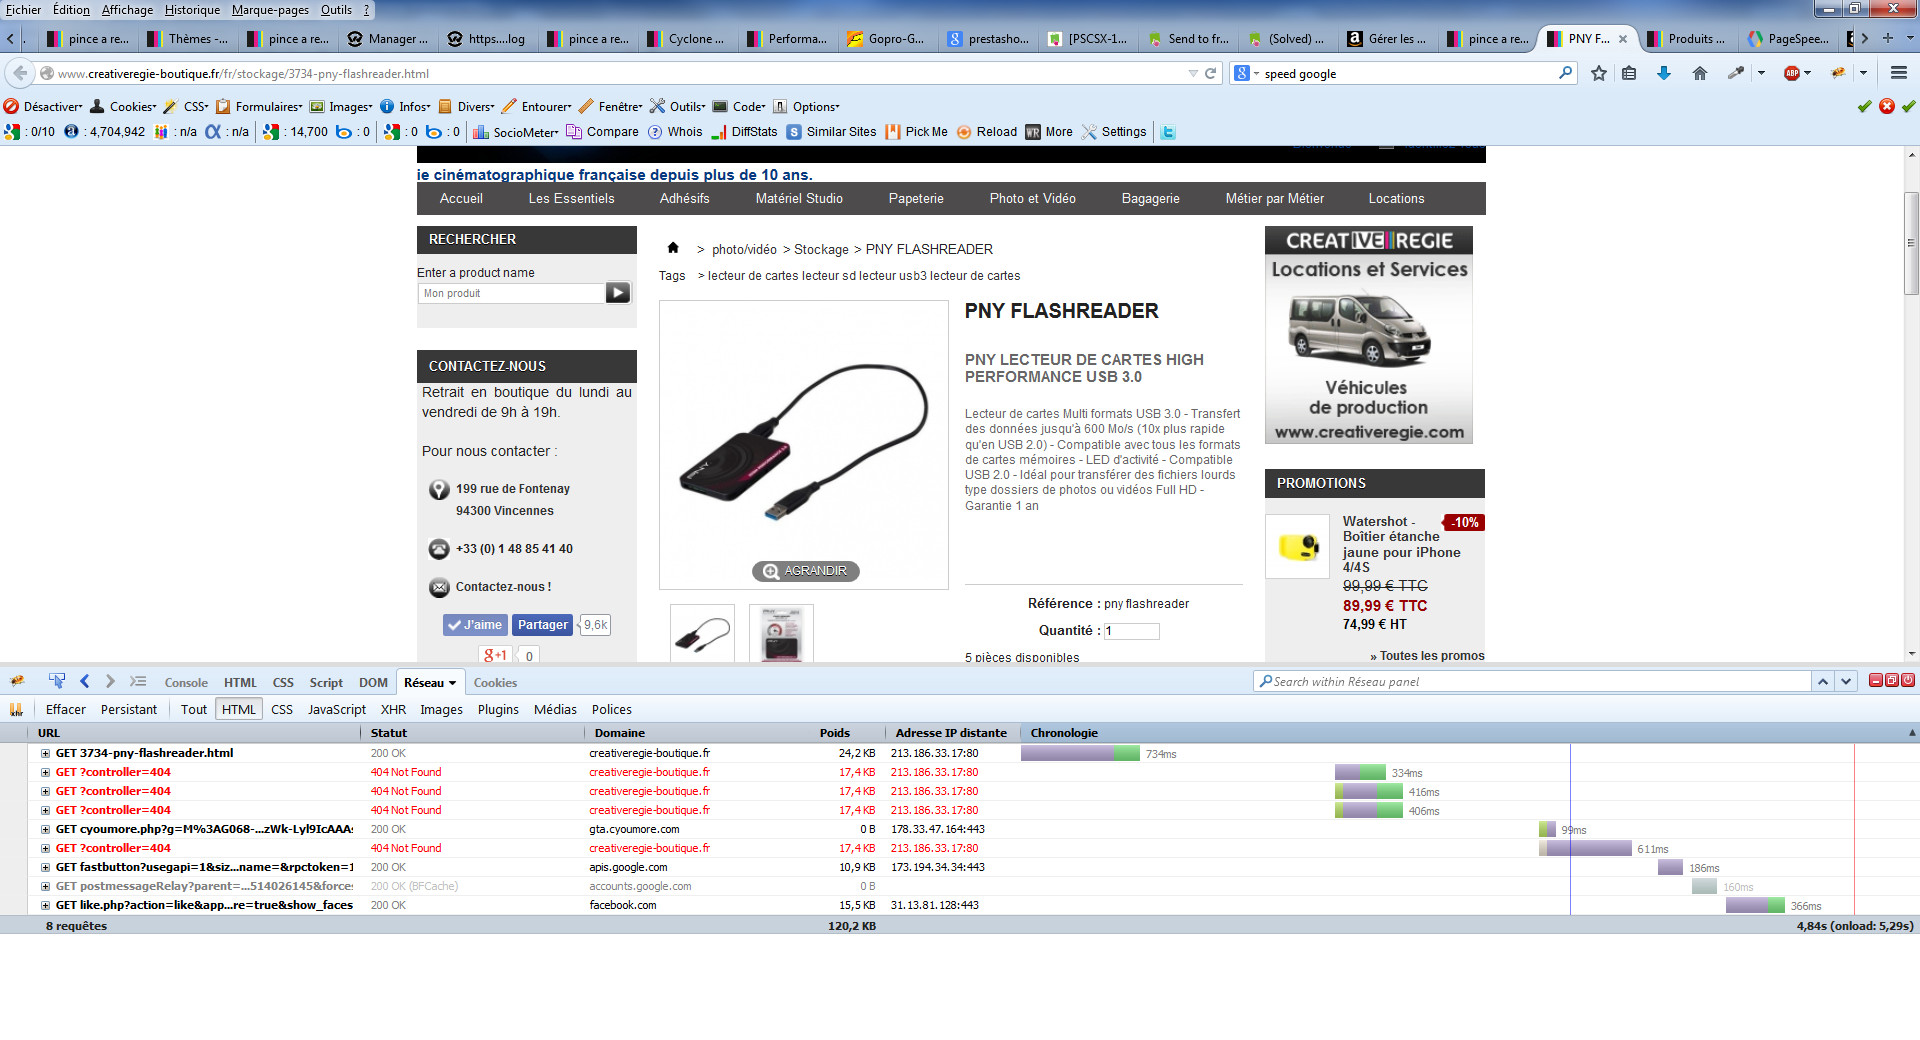Click the red error X icon in the toolbar
Image resolution: width=1920 pixels, height=1040 pixels.
pyautogui.click(x=1886, y=106)
